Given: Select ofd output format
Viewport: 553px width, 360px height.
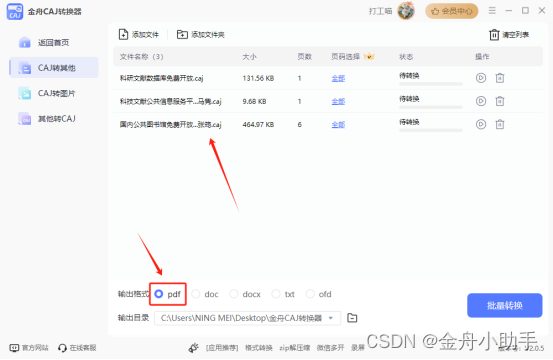Looking at the screenshot, I should tap(310, 294).
